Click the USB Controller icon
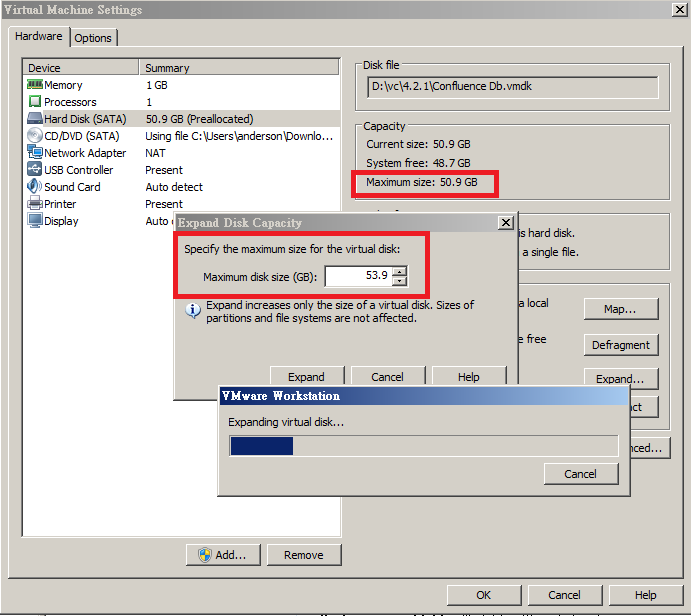 (35, 169)
